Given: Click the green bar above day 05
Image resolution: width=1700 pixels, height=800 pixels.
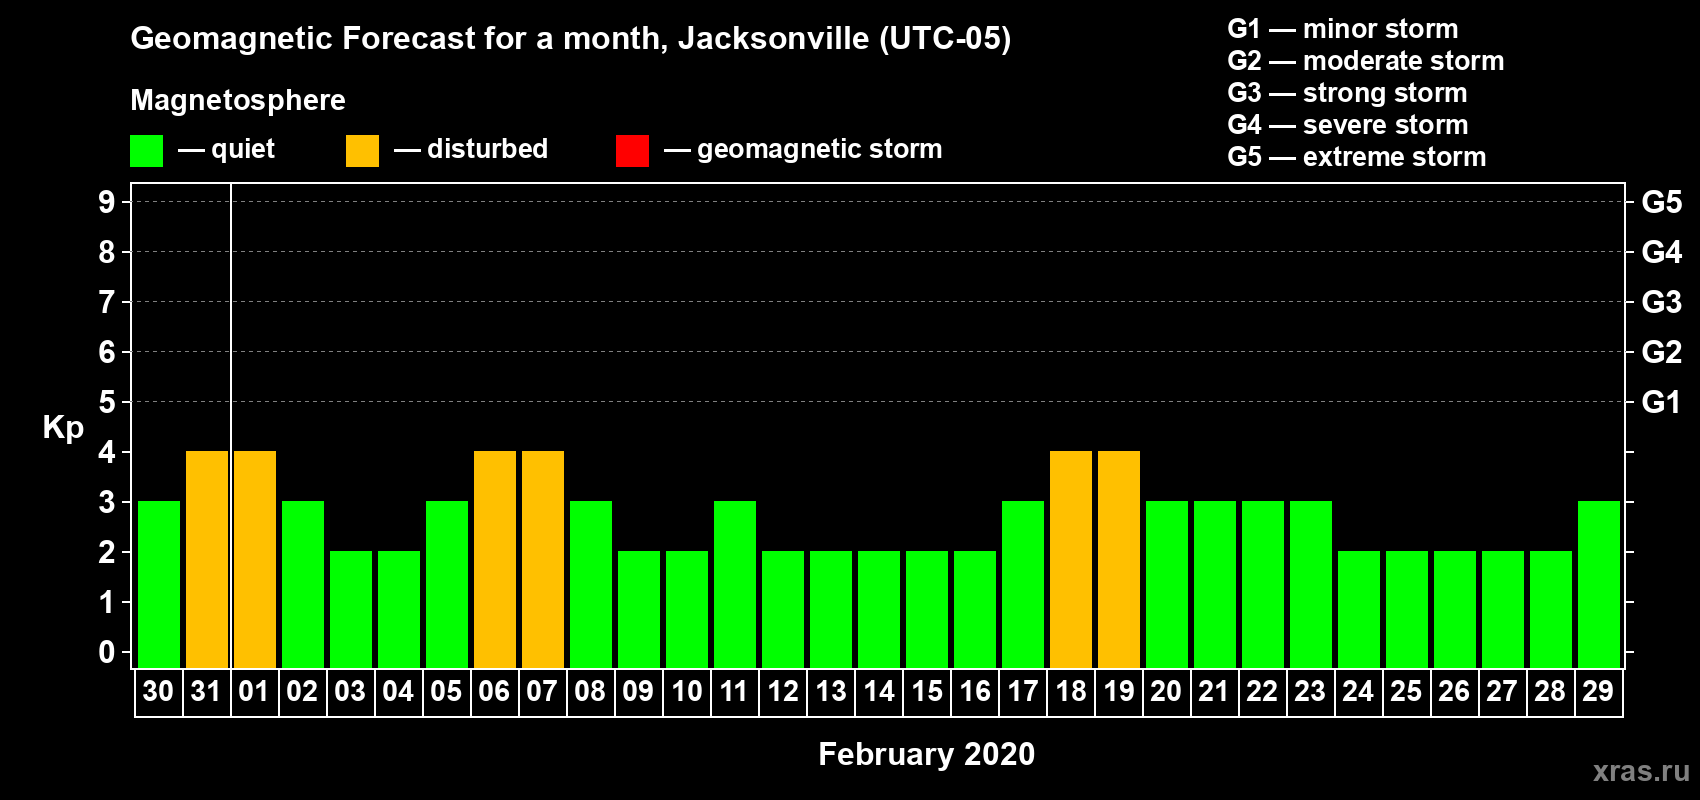Looking at the screenshot, I should tap(447, 585).
